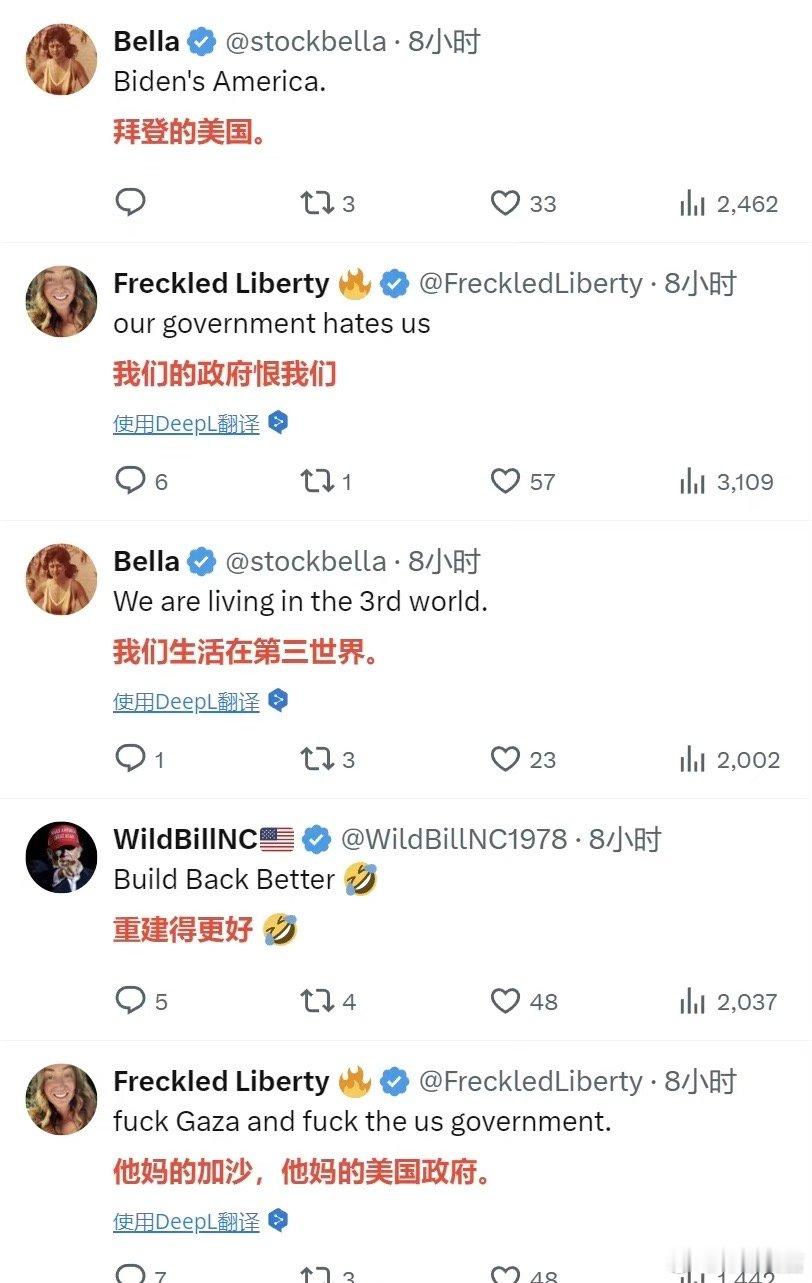Viewport: 812px width, 1283px height.
Task: Retweet the "our government hates us" post
Action: (x=326, y=482)
